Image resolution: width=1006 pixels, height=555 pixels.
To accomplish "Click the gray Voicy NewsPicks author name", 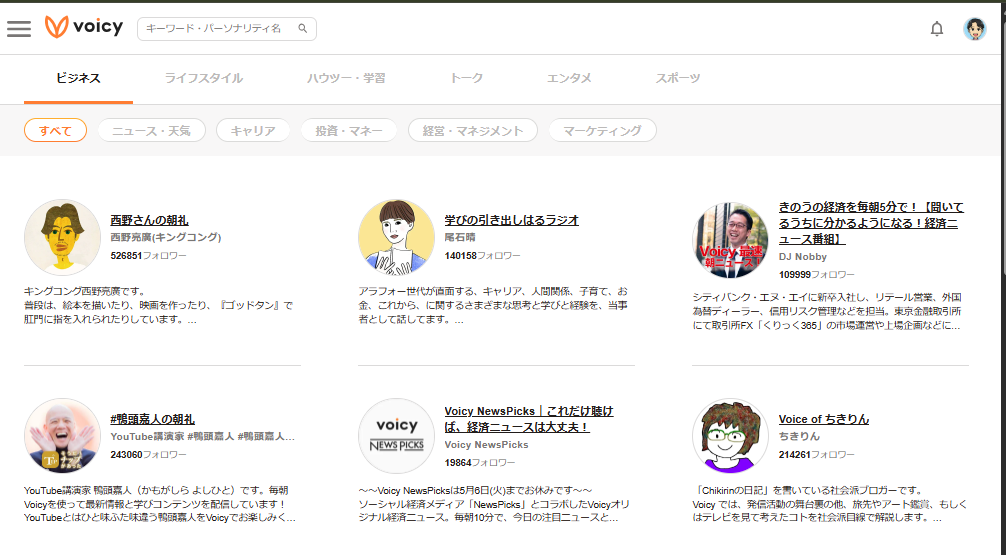I will pyautogui.click(x=486, y=445).
